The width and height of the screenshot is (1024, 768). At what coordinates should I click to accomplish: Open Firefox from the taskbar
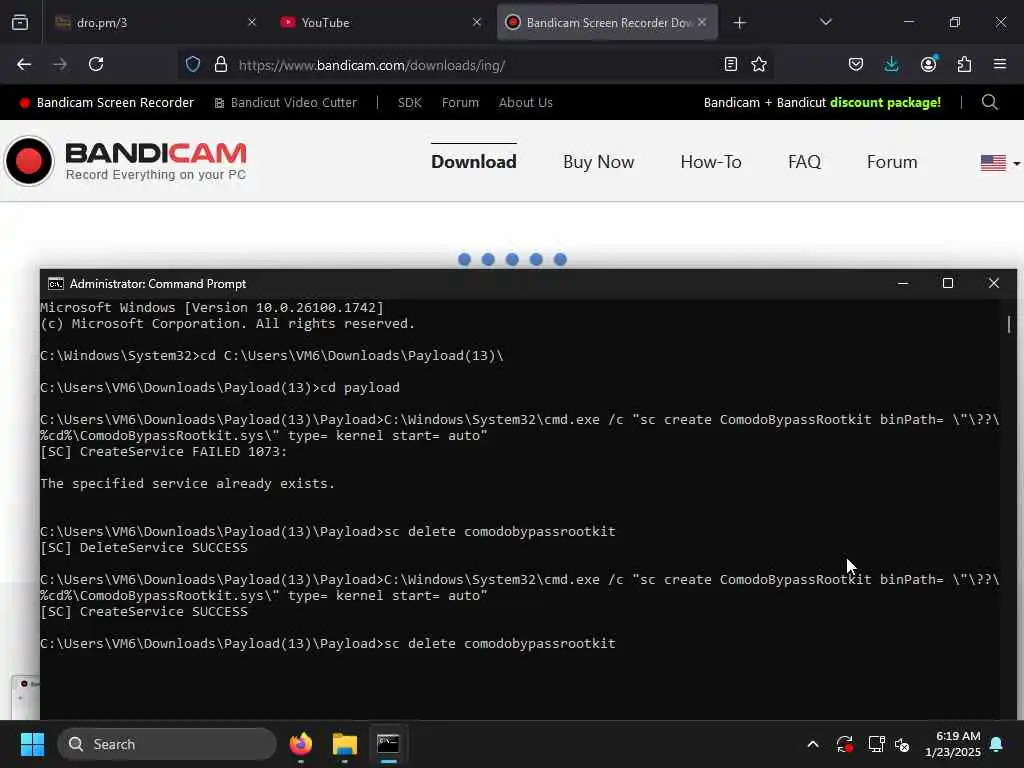pos(301,744)
